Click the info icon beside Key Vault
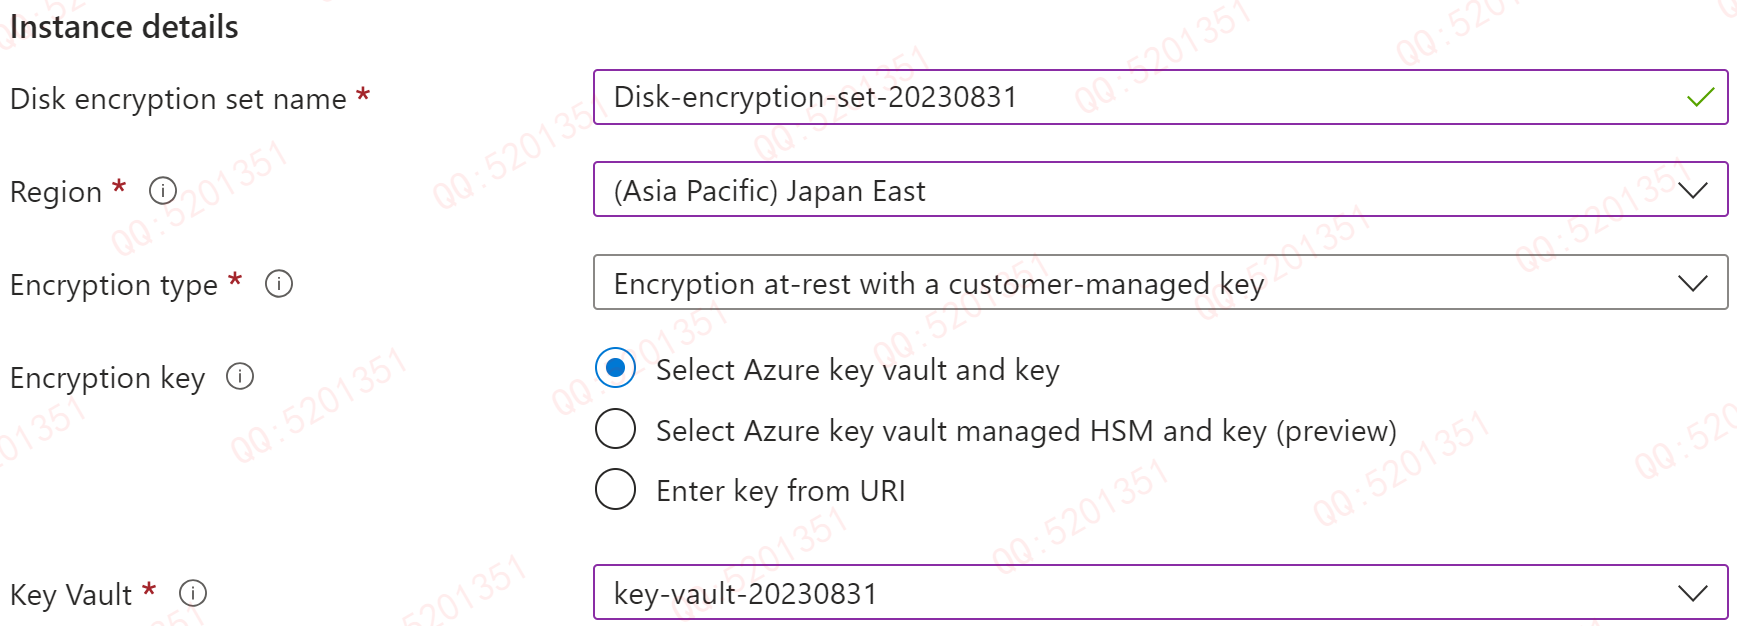This screenshot has width=1737, height=626. 193,594
